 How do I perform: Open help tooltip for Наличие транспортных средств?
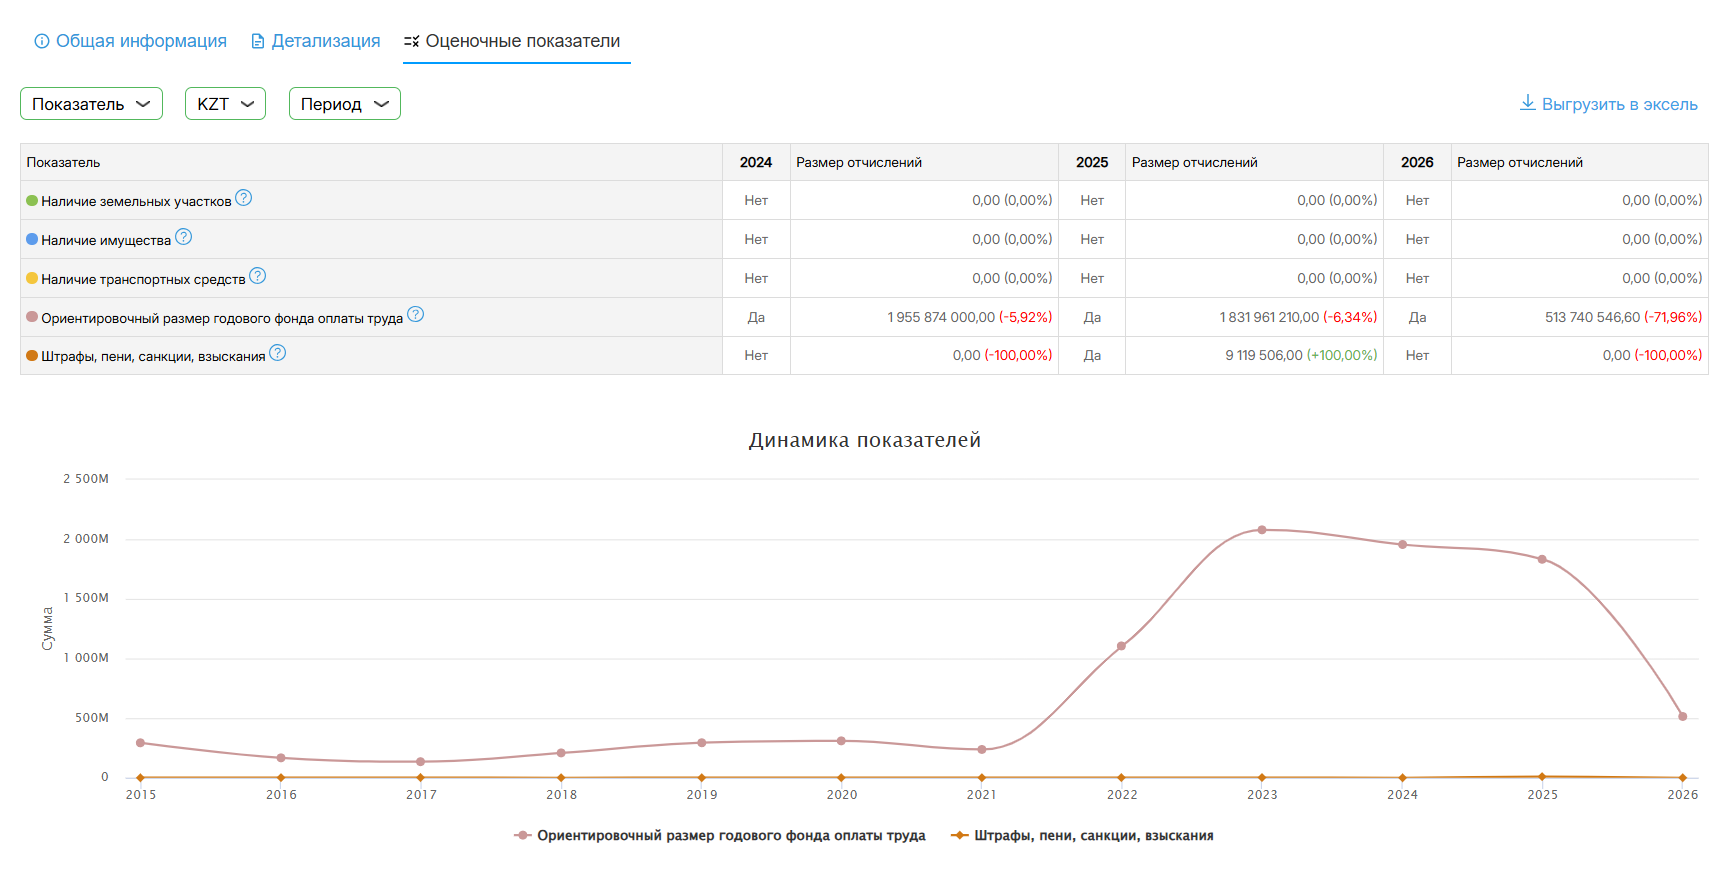[x=257, y=276]
